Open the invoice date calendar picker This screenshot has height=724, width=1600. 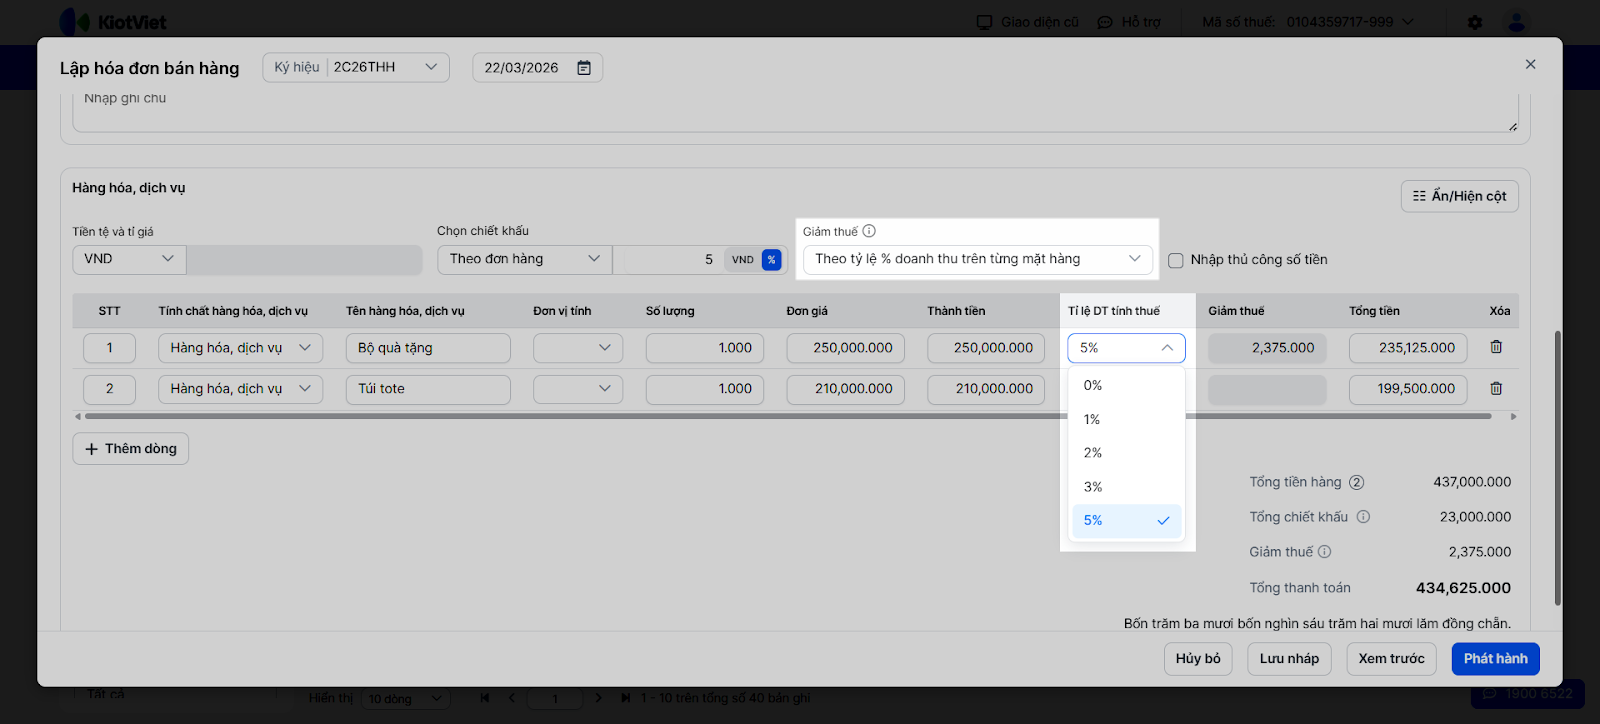pyautogui.click(x=584, y=68)
